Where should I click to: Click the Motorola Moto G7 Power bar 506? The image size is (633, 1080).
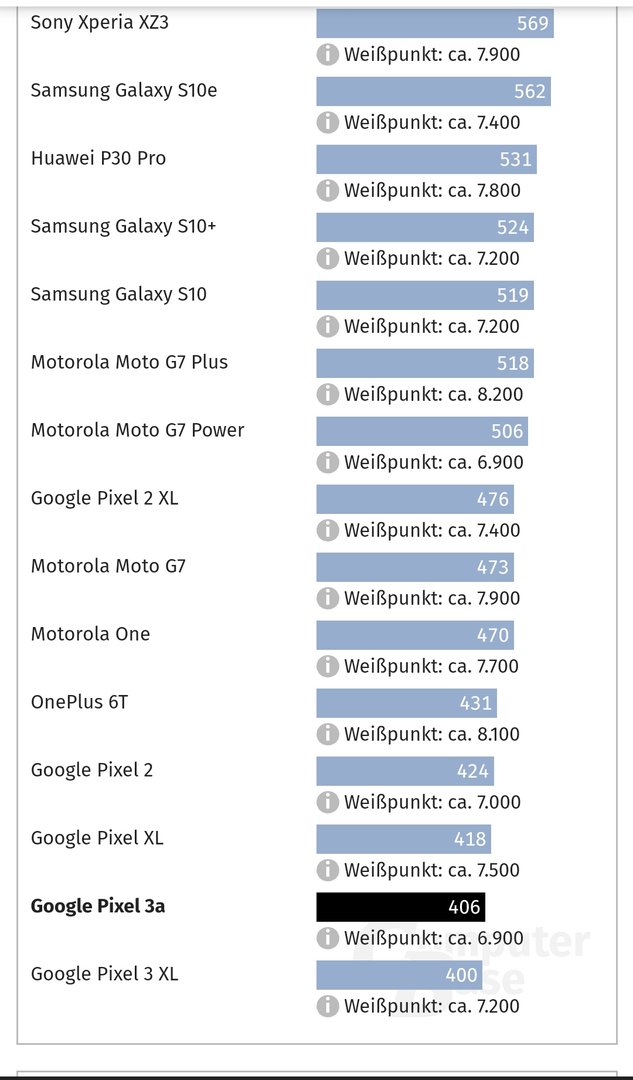pos(422,431)
